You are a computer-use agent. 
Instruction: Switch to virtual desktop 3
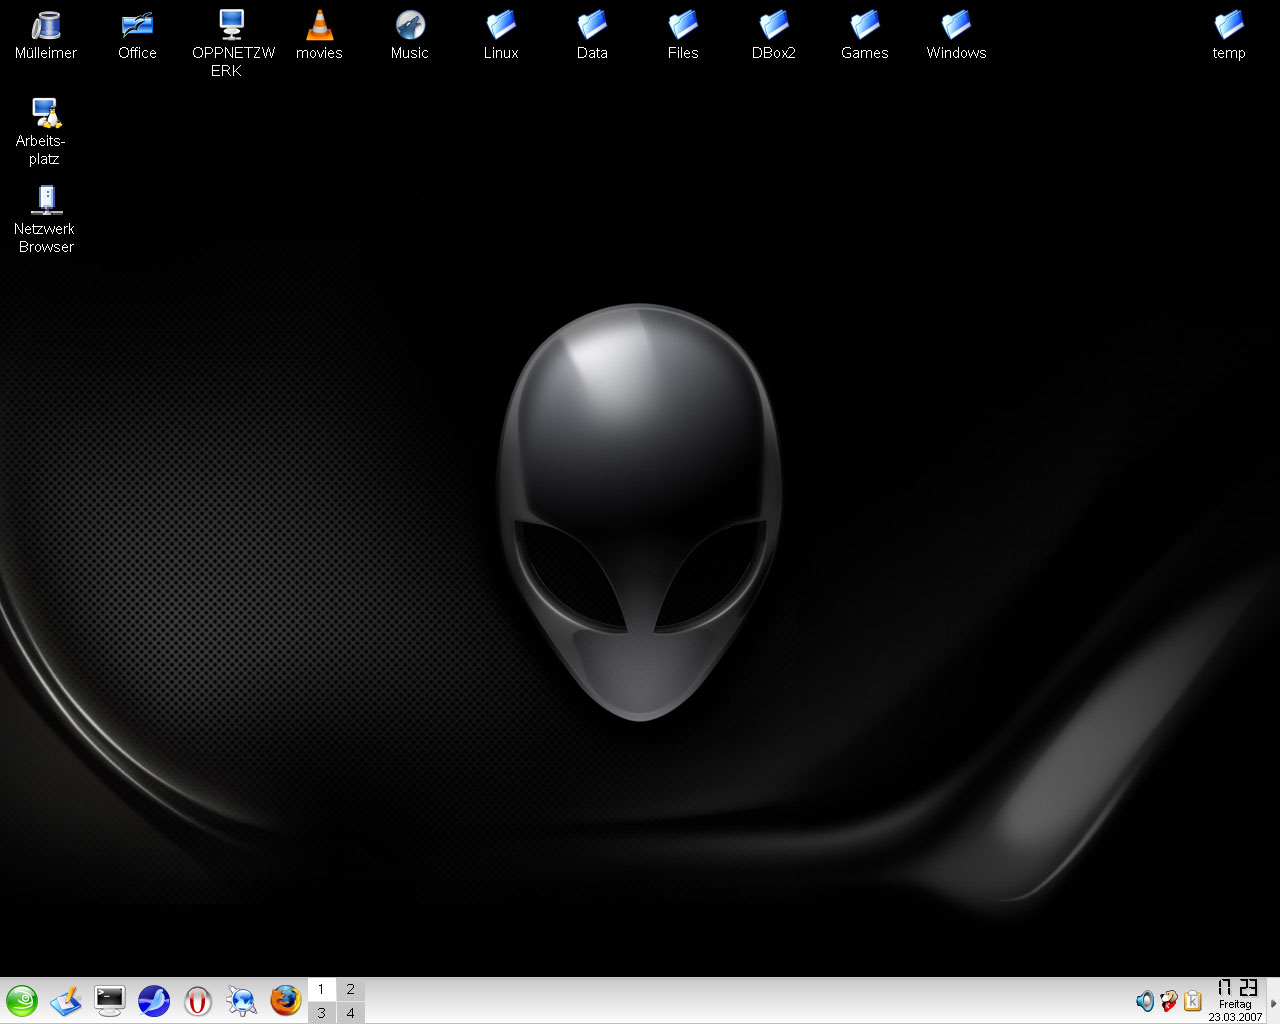click(321, 1012)
